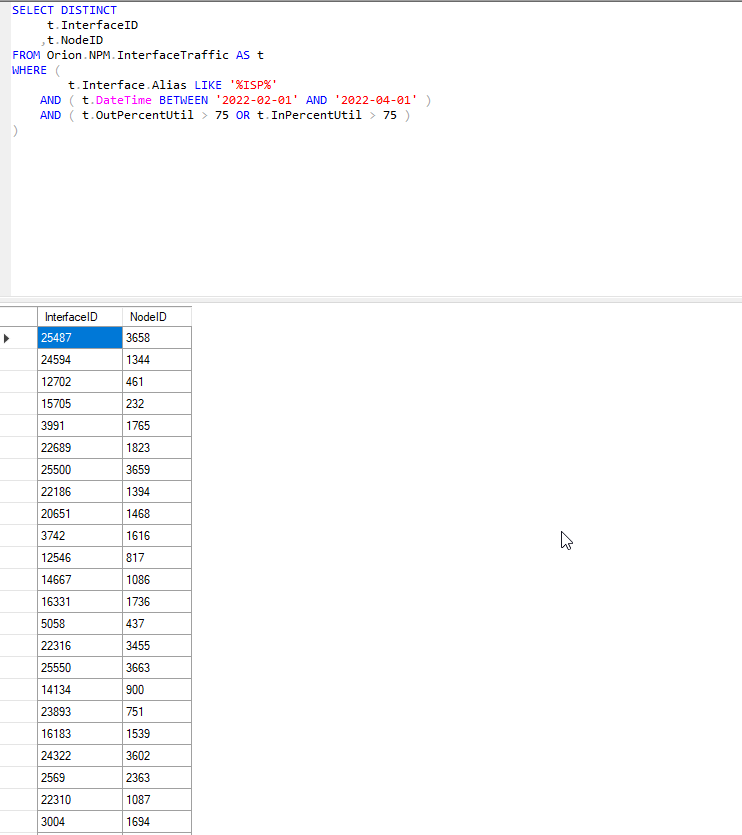Select NodeID cell 3455
The width and height of the screenshot is (742, 835).
(x=157, y=646)
